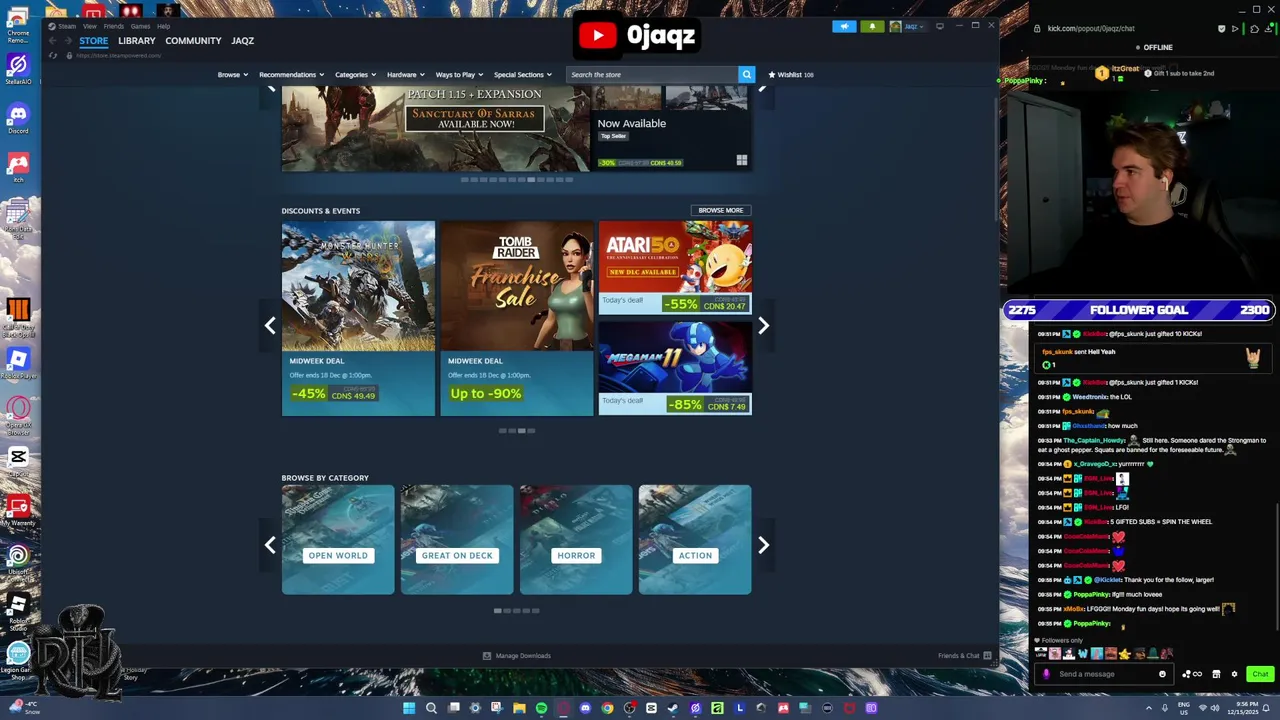Open the Kick chat shop icon
1280x720 pixels.
point(1216,674)
